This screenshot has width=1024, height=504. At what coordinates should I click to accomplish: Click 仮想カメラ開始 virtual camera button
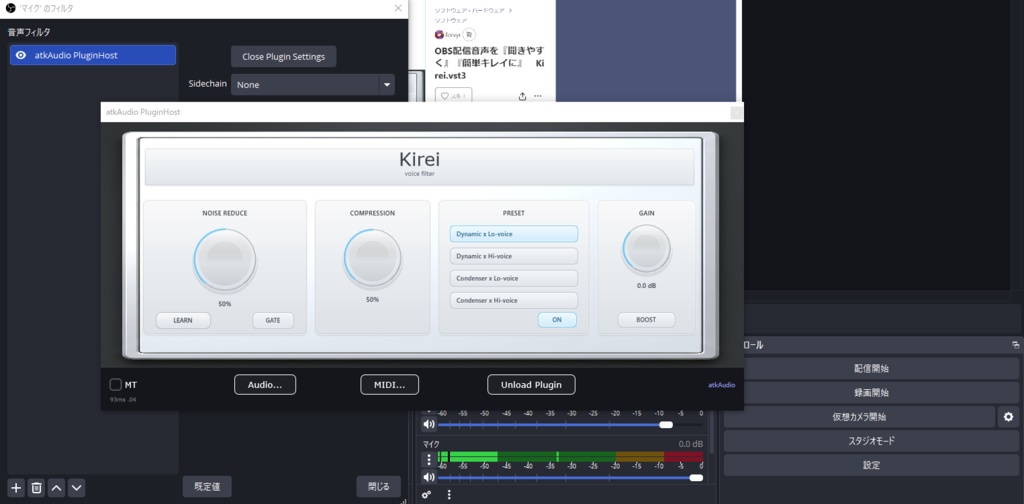pyautogui.click(x=859, y=417)
